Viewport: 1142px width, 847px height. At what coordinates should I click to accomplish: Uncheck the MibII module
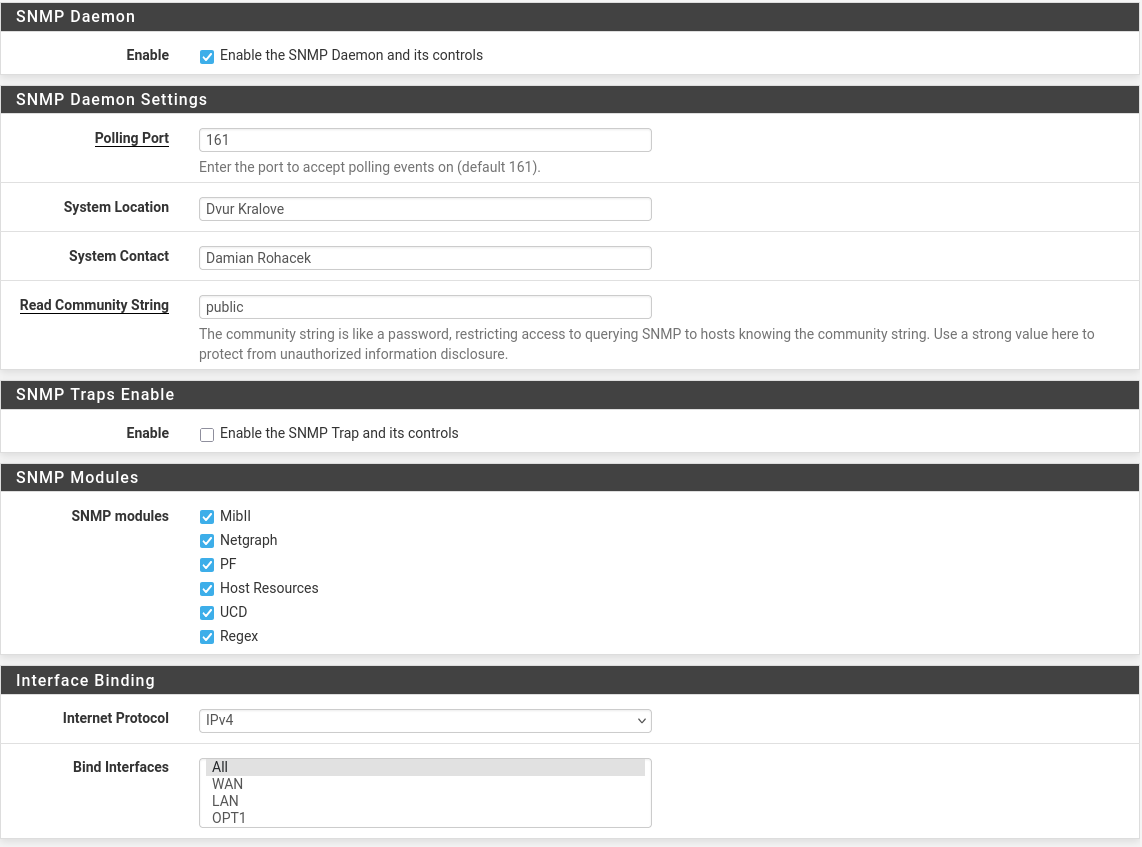[207, 517]
